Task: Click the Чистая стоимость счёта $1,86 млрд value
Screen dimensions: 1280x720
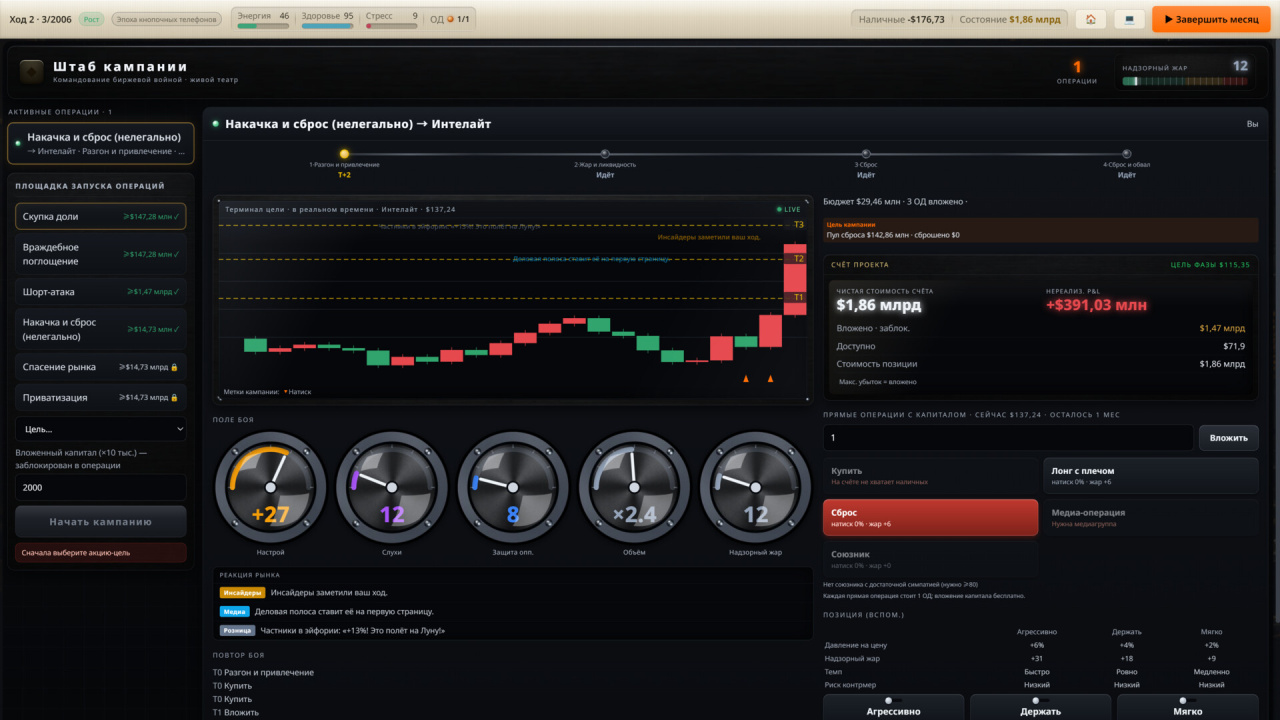Action: tap(879, 306)
